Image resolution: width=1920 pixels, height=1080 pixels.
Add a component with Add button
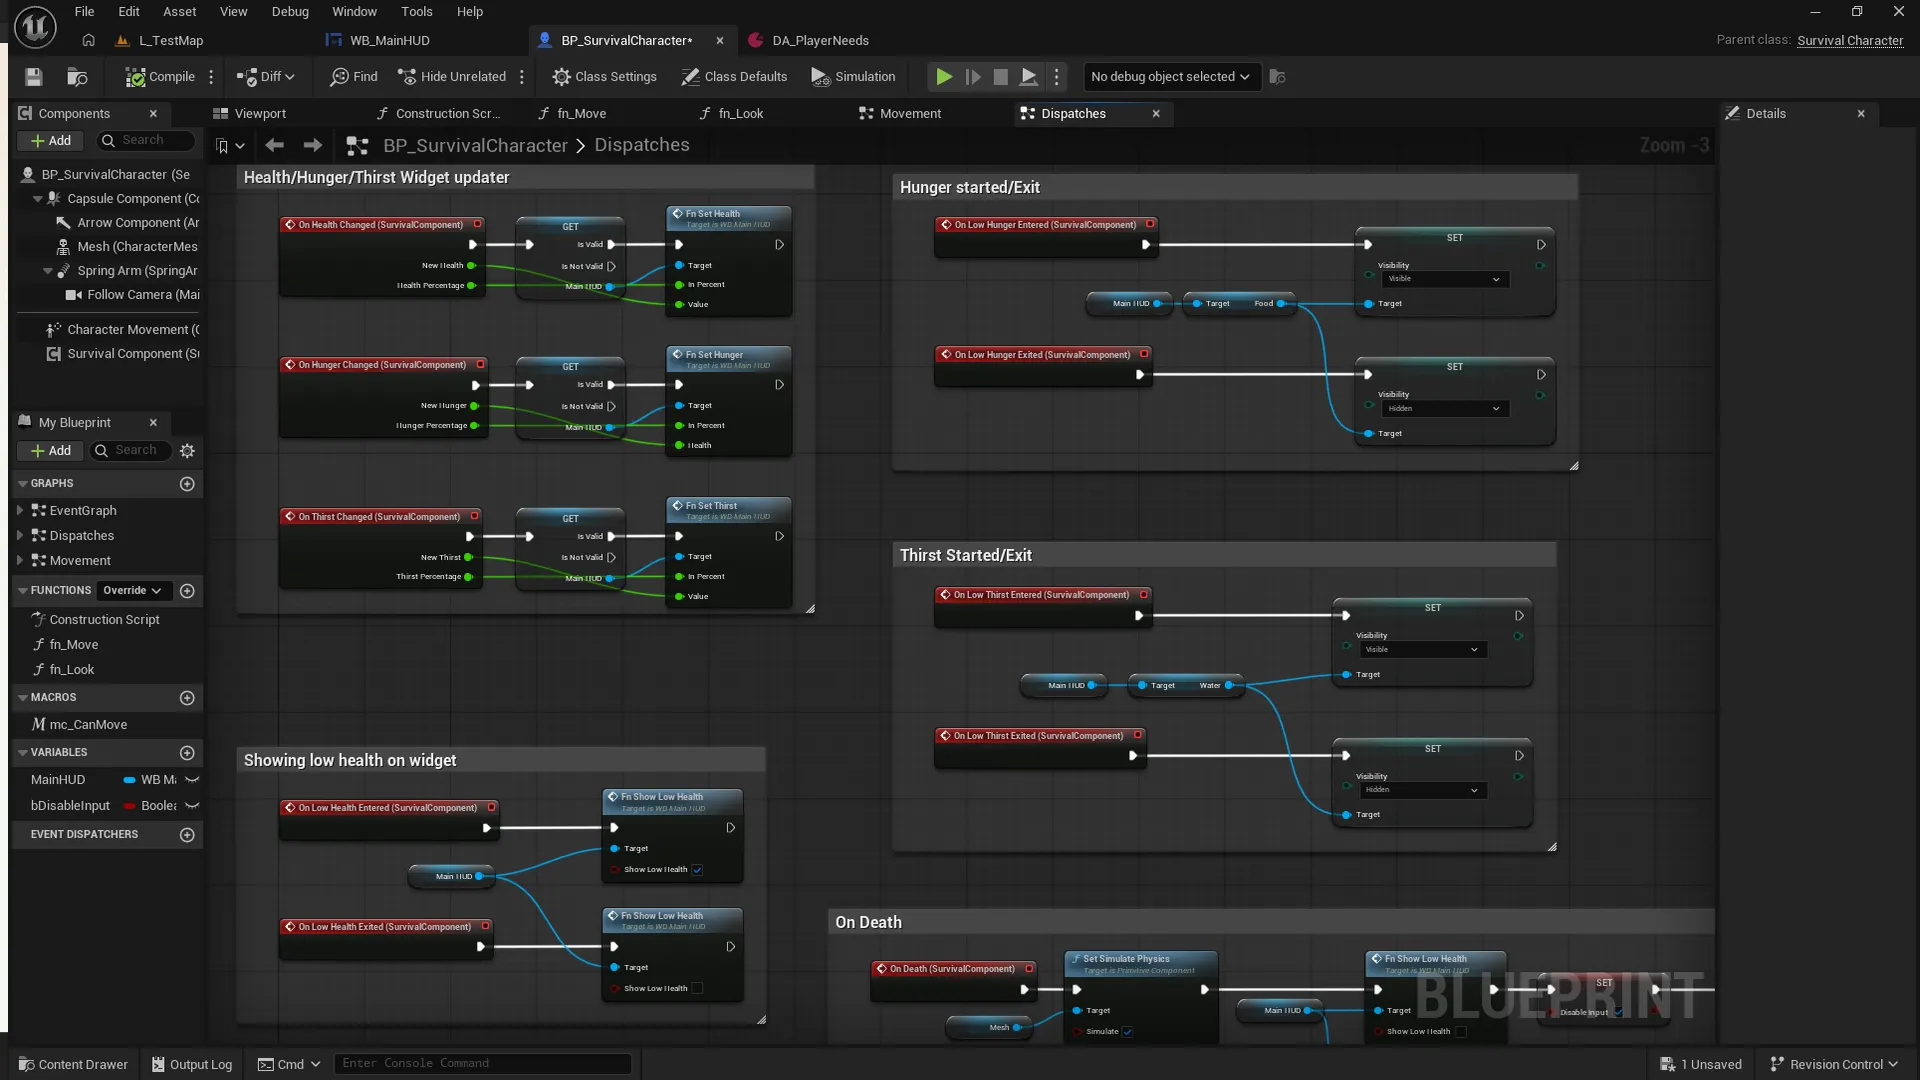pos(51,141)
